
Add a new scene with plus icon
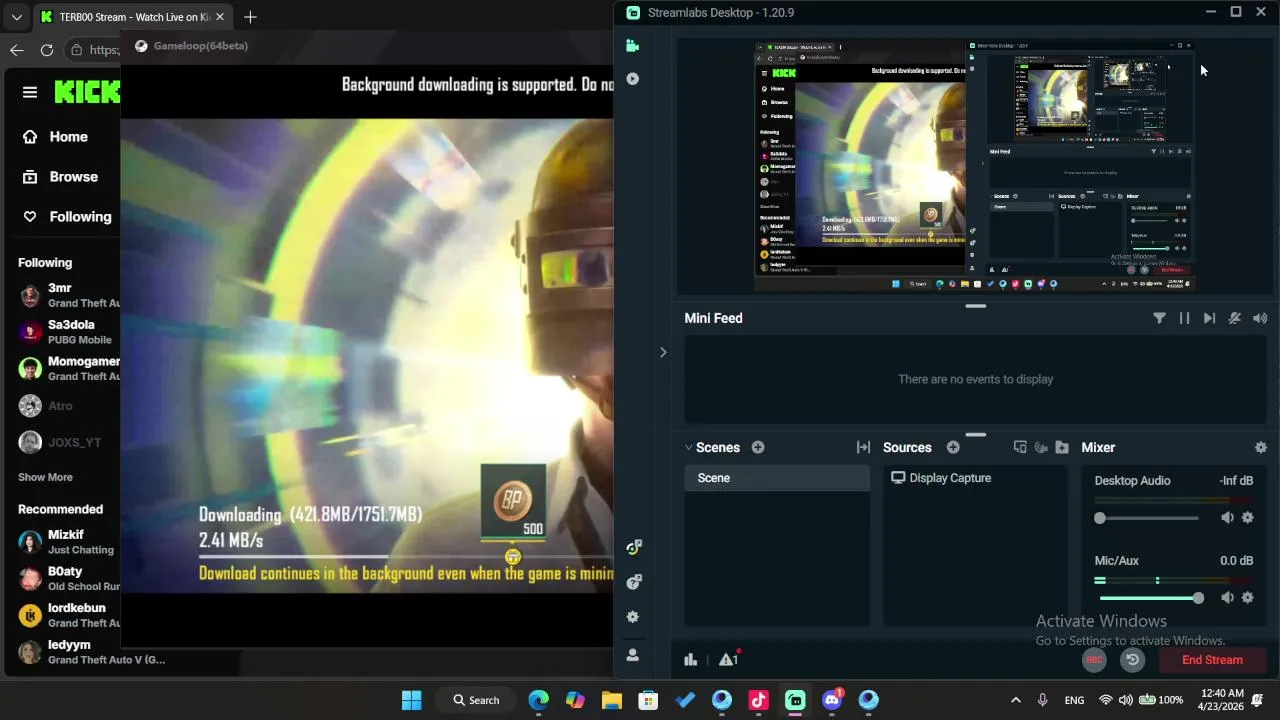coord(758,447)
